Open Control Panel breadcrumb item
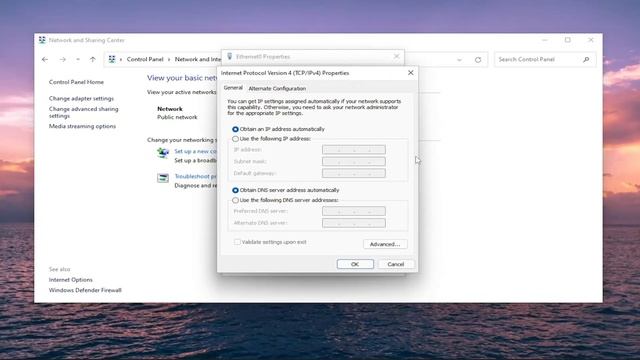 [145, 59]
